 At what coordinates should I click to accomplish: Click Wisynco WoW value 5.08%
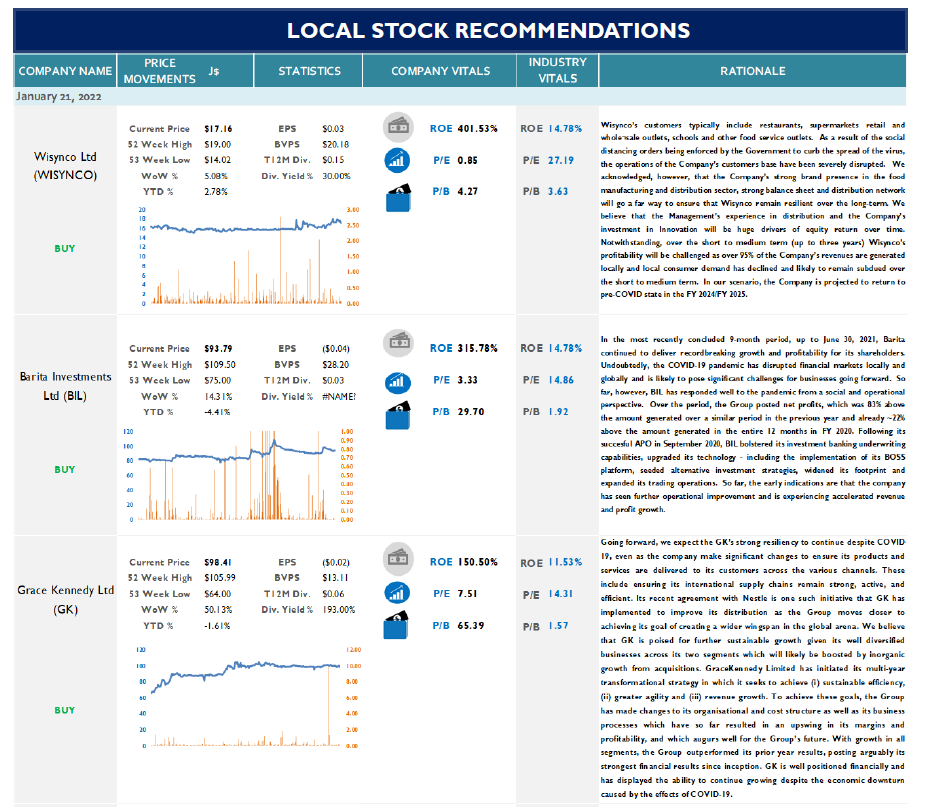click(216, 176)
